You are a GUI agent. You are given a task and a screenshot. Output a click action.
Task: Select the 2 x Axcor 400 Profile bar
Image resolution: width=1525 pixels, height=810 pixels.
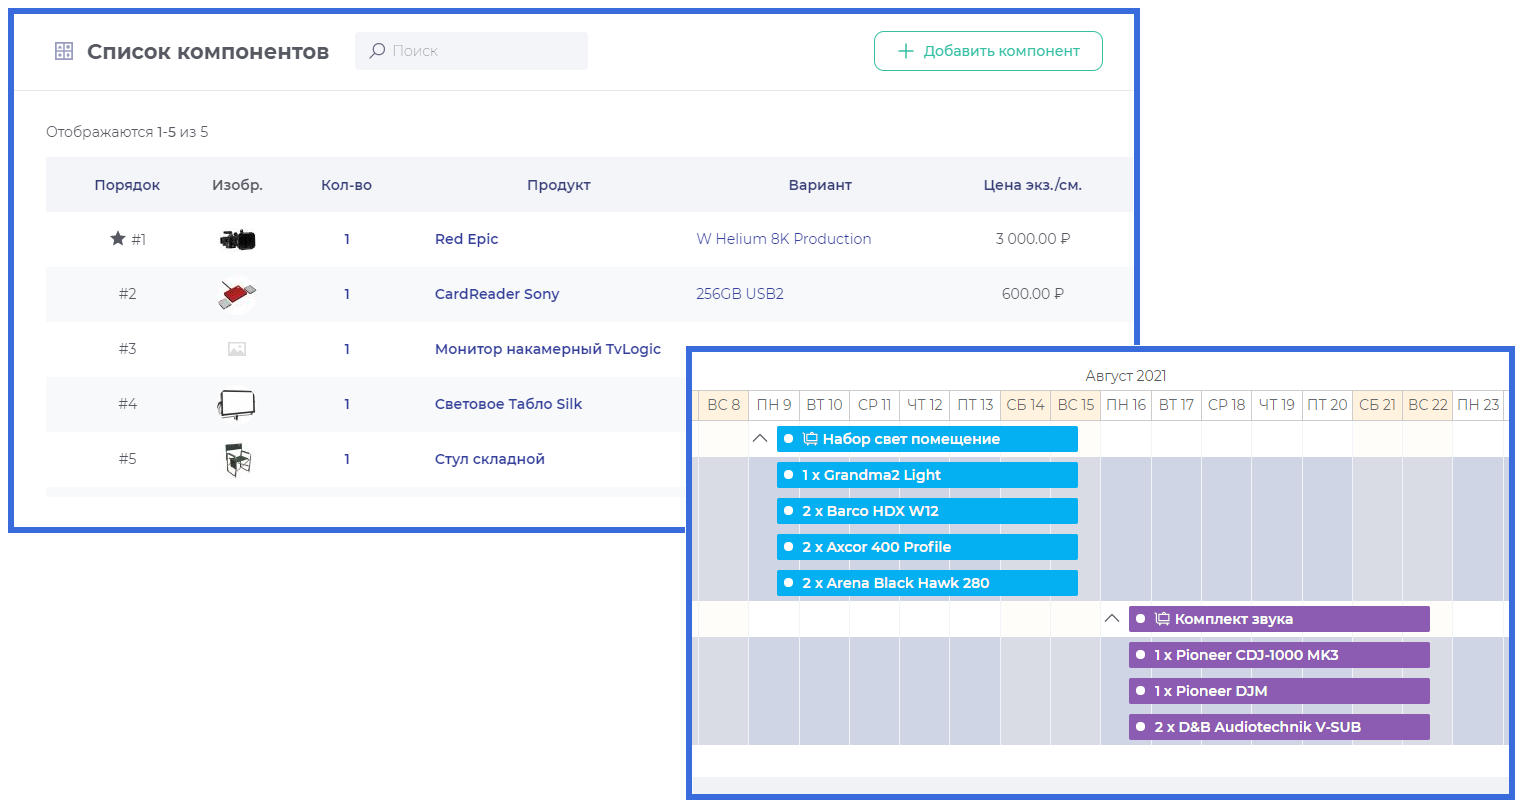[x=927, y=547]
